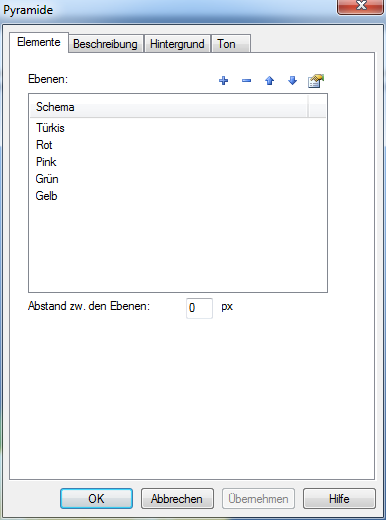Go to the Ton tab
The width and height of the screenshot is (386, 520).
pyautogui.click(x=231, y=44)
